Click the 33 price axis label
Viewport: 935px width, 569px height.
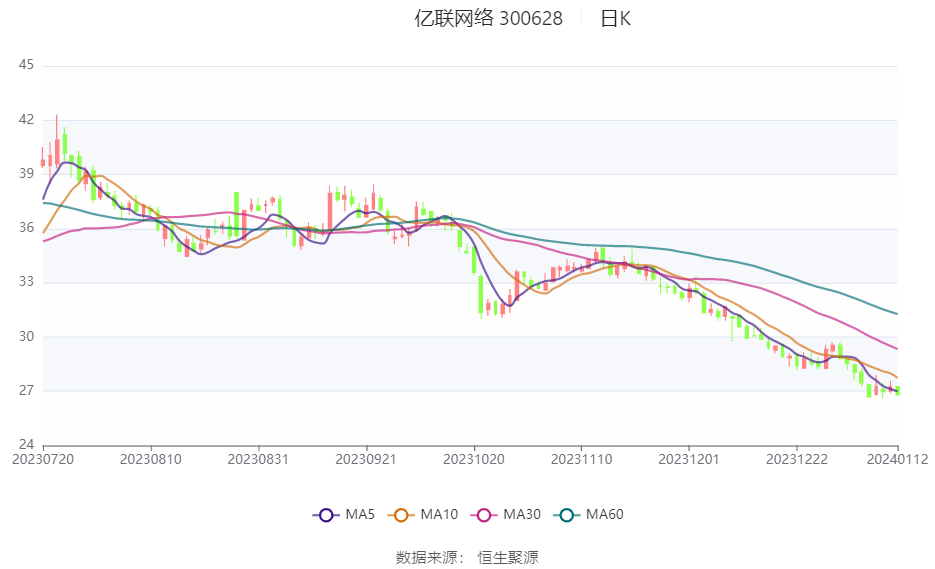tap(26, 282)
